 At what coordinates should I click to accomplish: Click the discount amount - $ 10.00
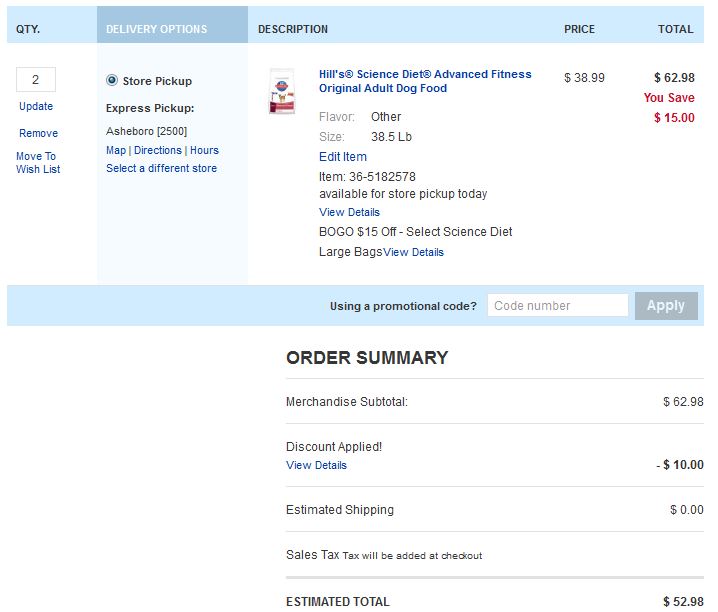click(680, 465)
